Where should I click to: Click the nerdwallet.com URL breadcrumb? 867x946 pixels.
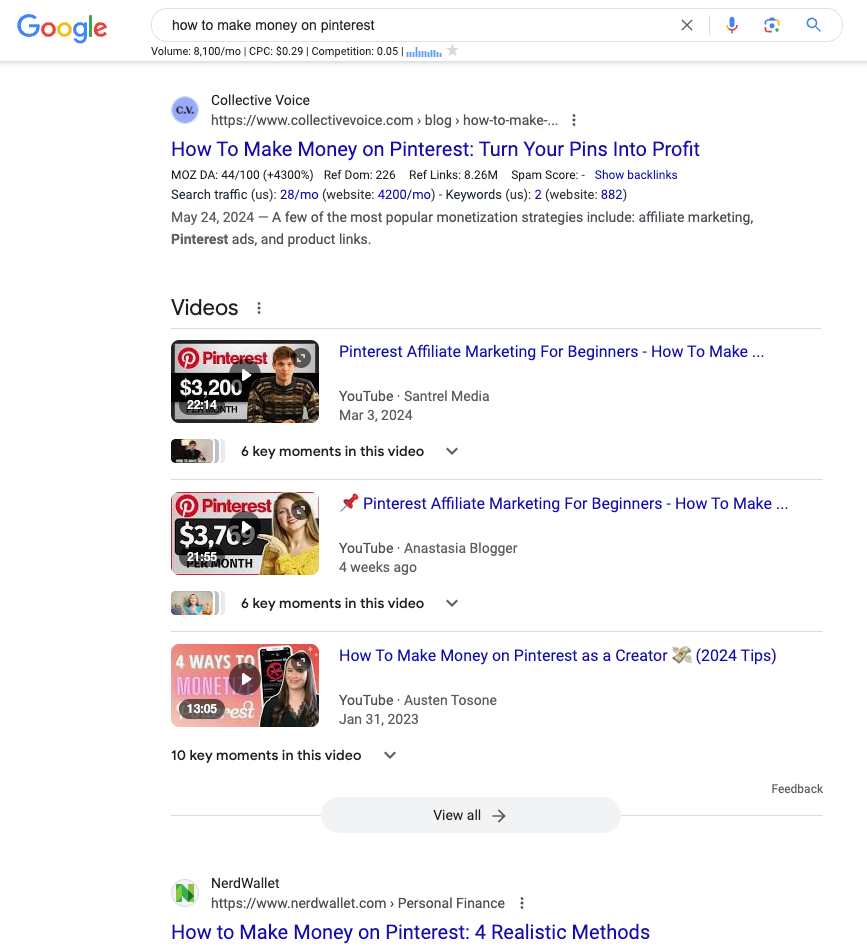[358, 904]
